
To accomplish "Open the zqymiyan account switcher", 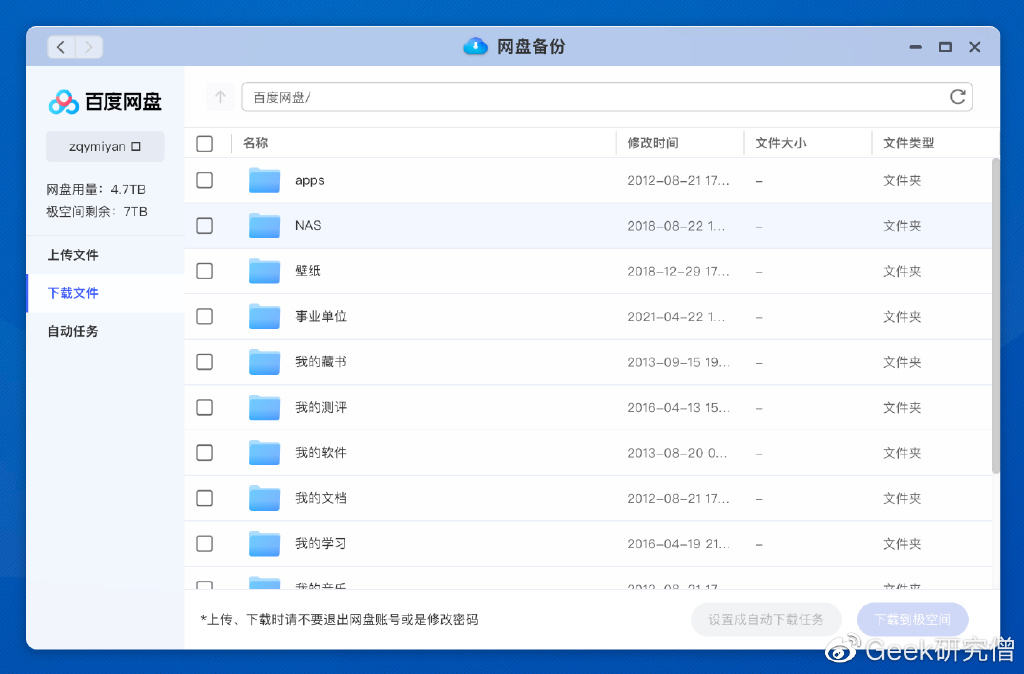I will pos(105,146).
